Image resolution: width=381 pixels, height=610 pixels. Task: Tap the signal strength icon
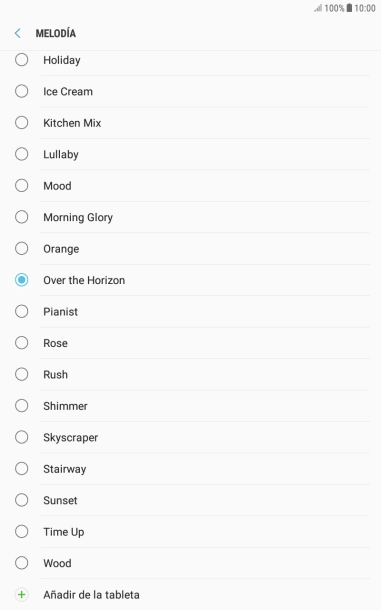(x=318, y=8)
